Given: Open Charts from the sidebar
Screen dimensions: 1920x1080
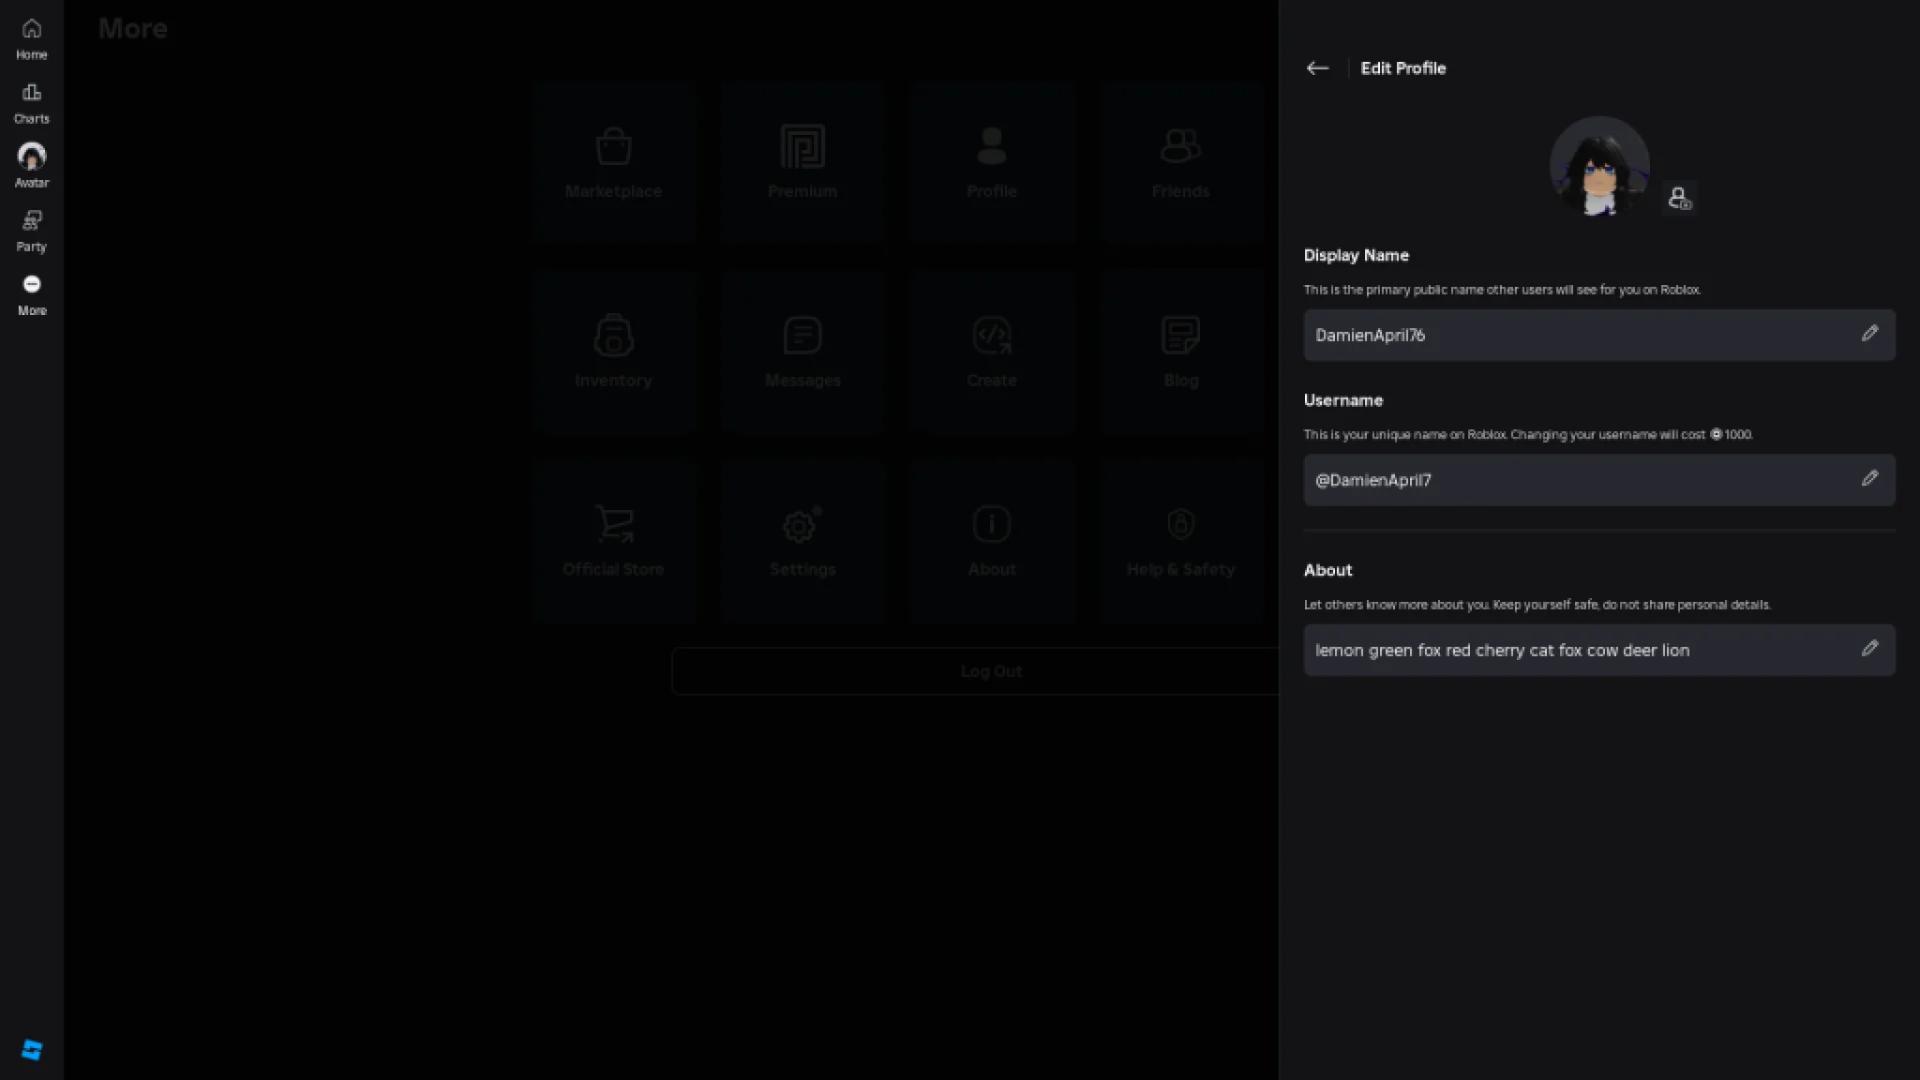Looking at the screenshot, I should pos(31,103).
